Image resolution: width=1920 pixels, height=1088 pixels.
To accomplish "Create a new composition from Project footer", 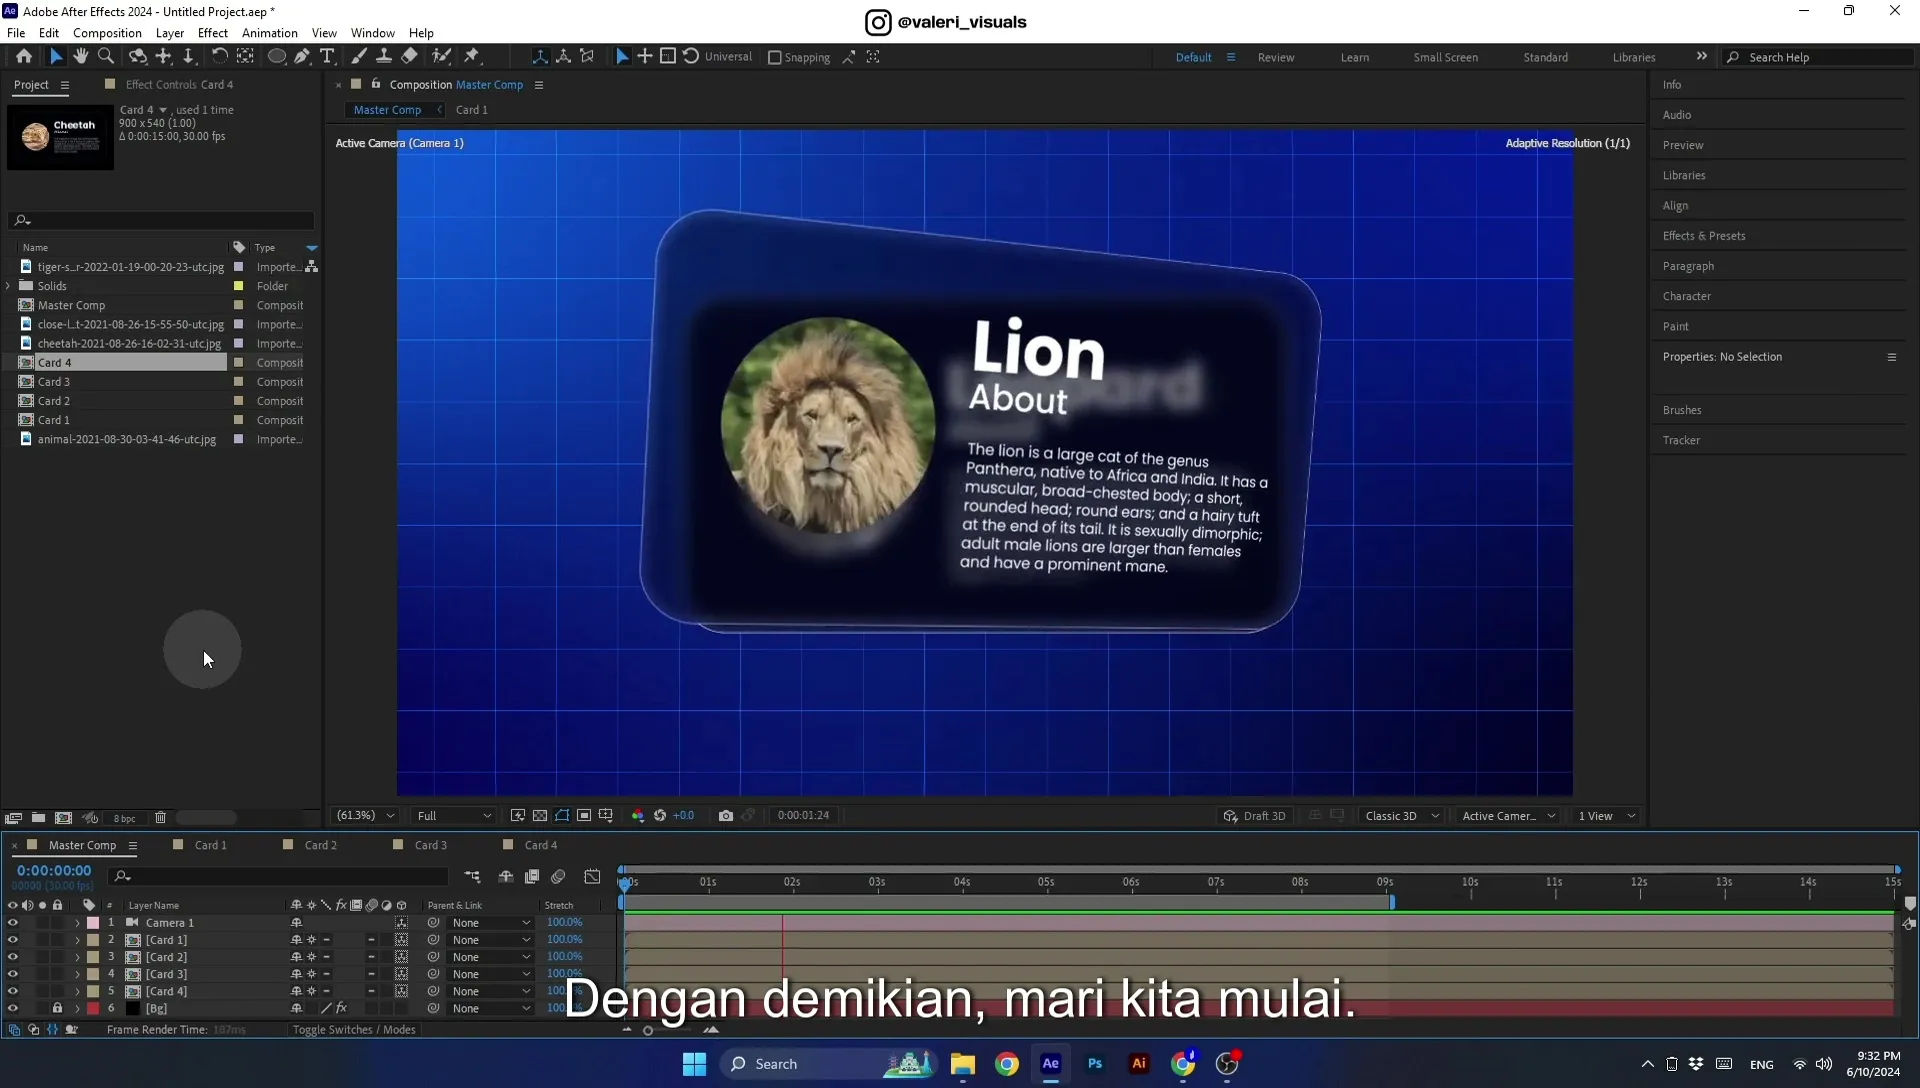I will (x=64, y=818).
